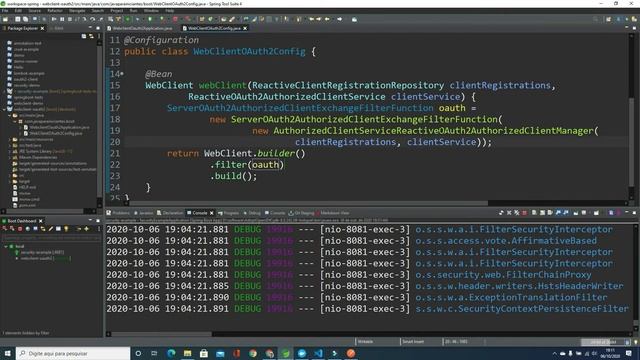The height and width of the screenshot is (360, 640).
Task: Close the Boot Dashboard view
Action: pos(40,221)
